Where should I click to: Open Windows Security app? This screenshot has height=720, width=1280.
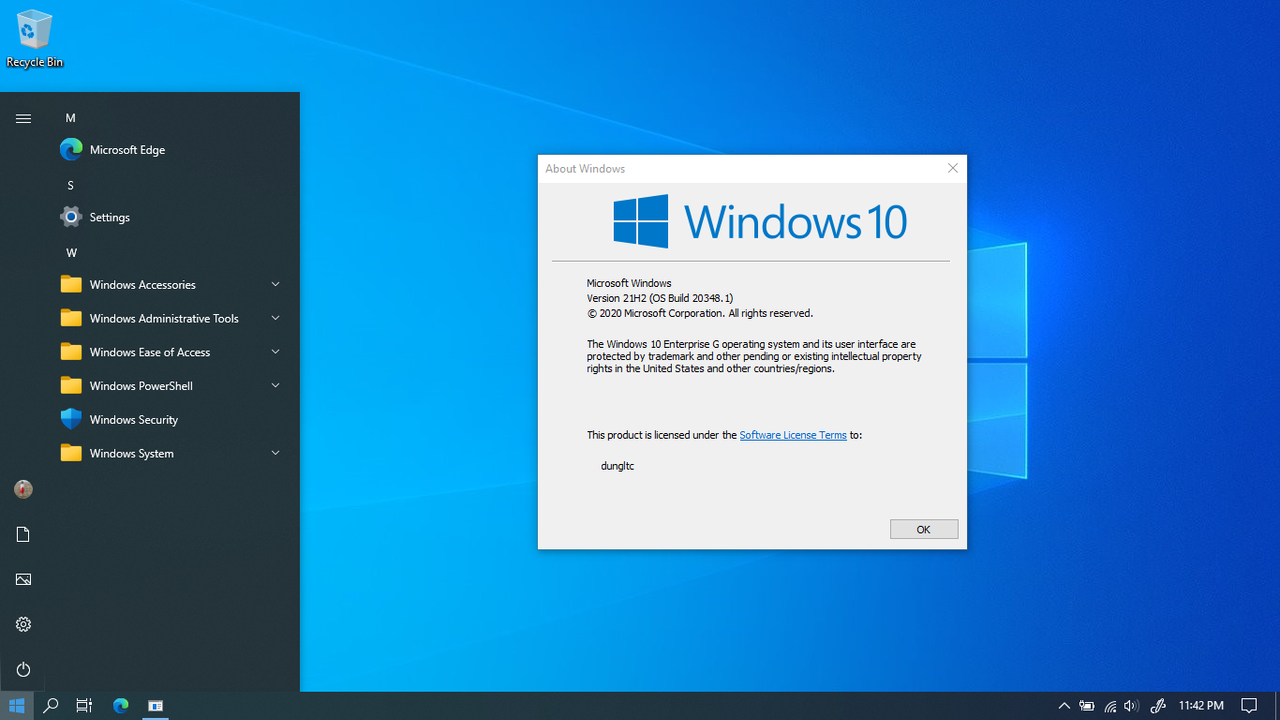tap(172, 420)
